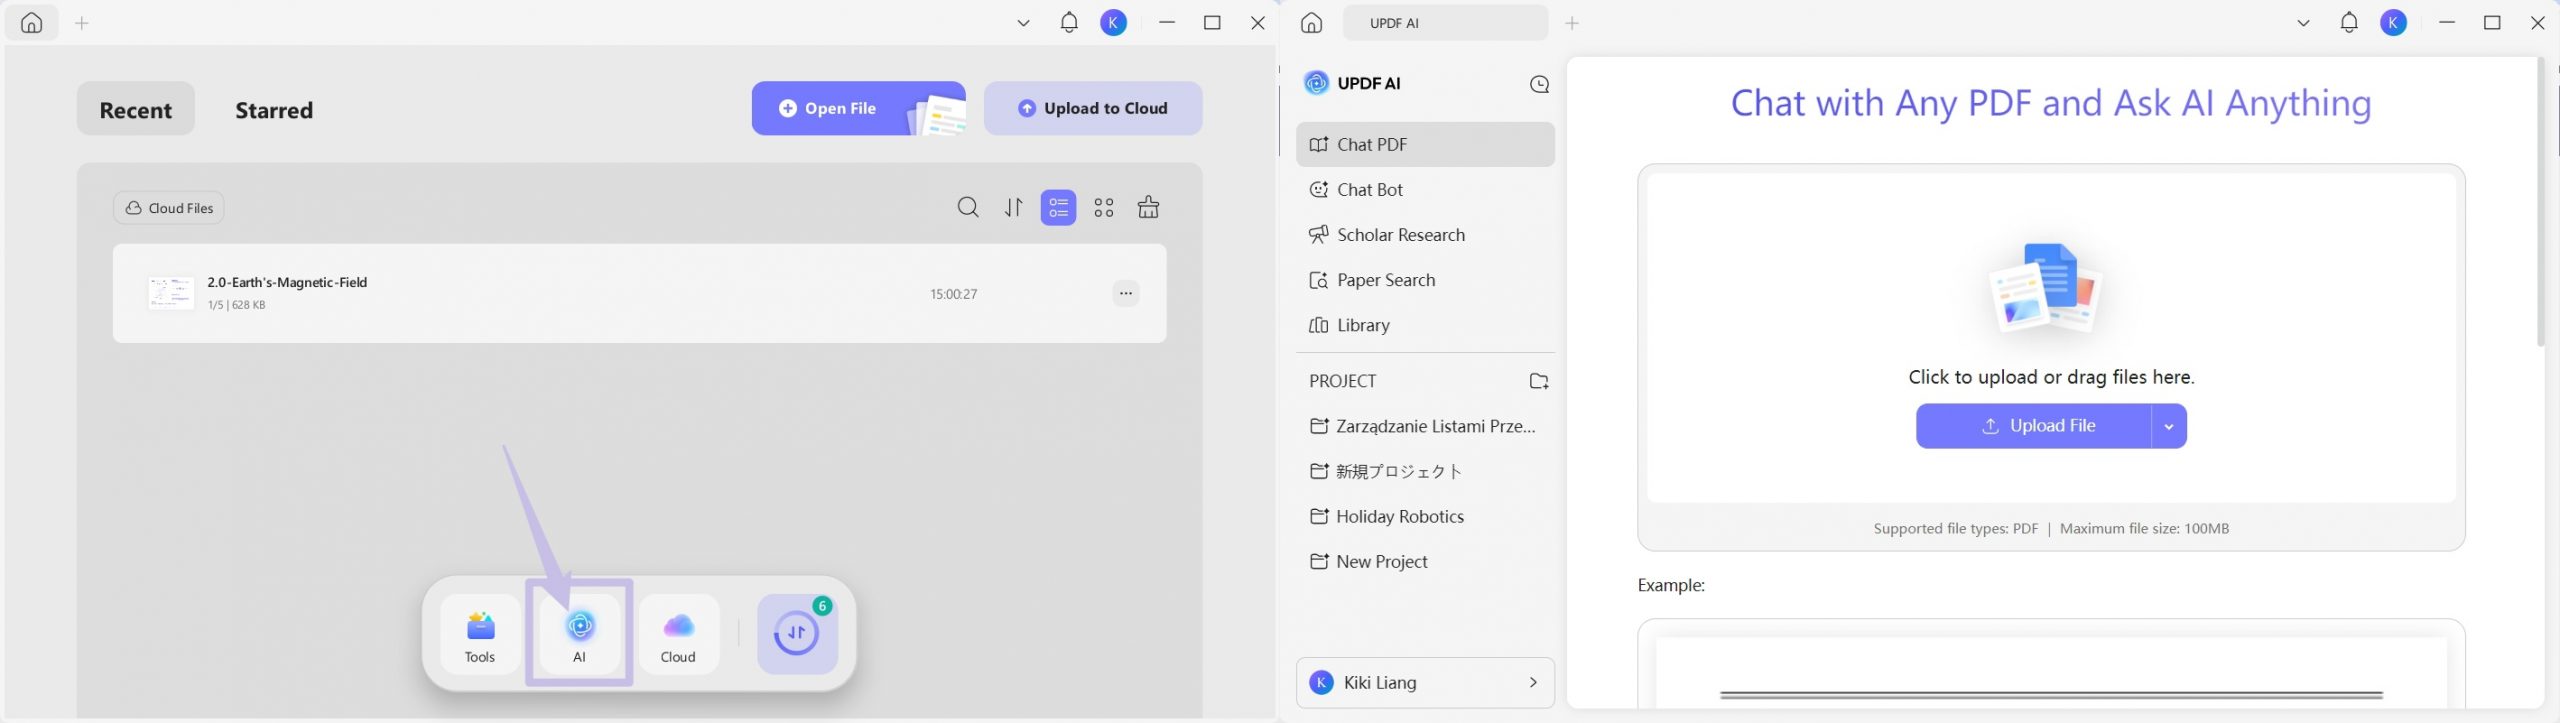Open the project named New Project
2560x723 pixels.
tap(1425, 562)
